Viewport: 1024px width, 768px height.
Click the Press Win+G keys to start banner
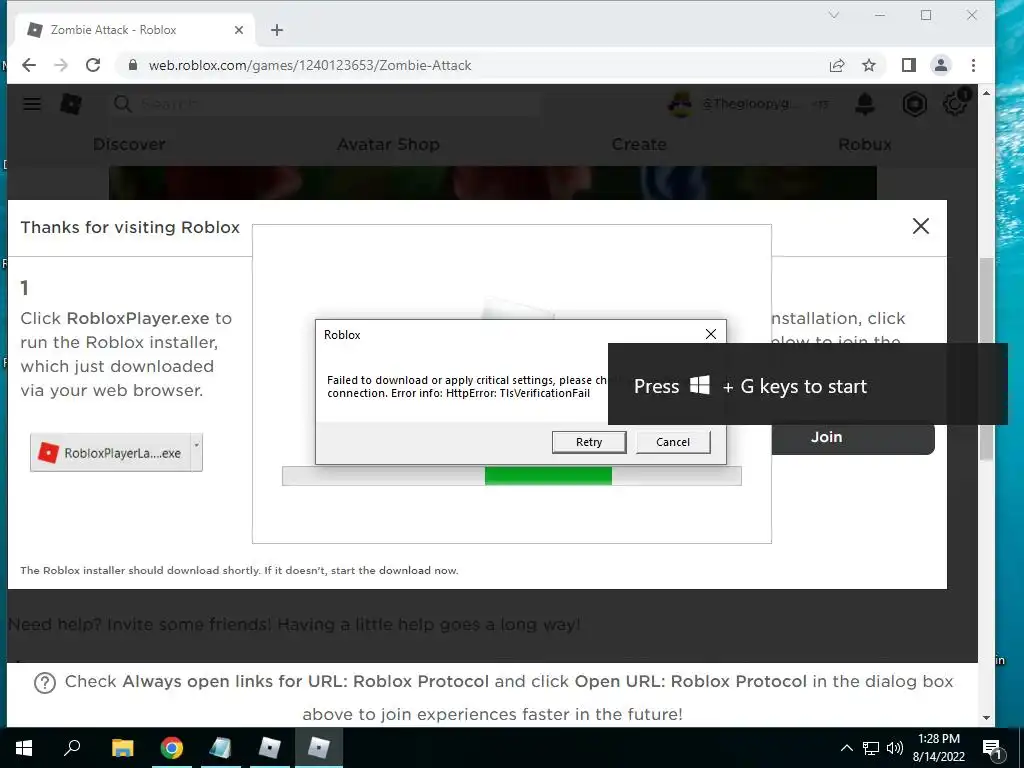808,385
